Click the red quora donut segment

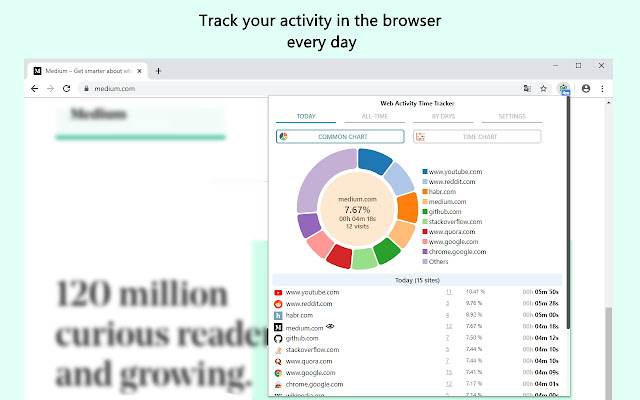(340, 256)
